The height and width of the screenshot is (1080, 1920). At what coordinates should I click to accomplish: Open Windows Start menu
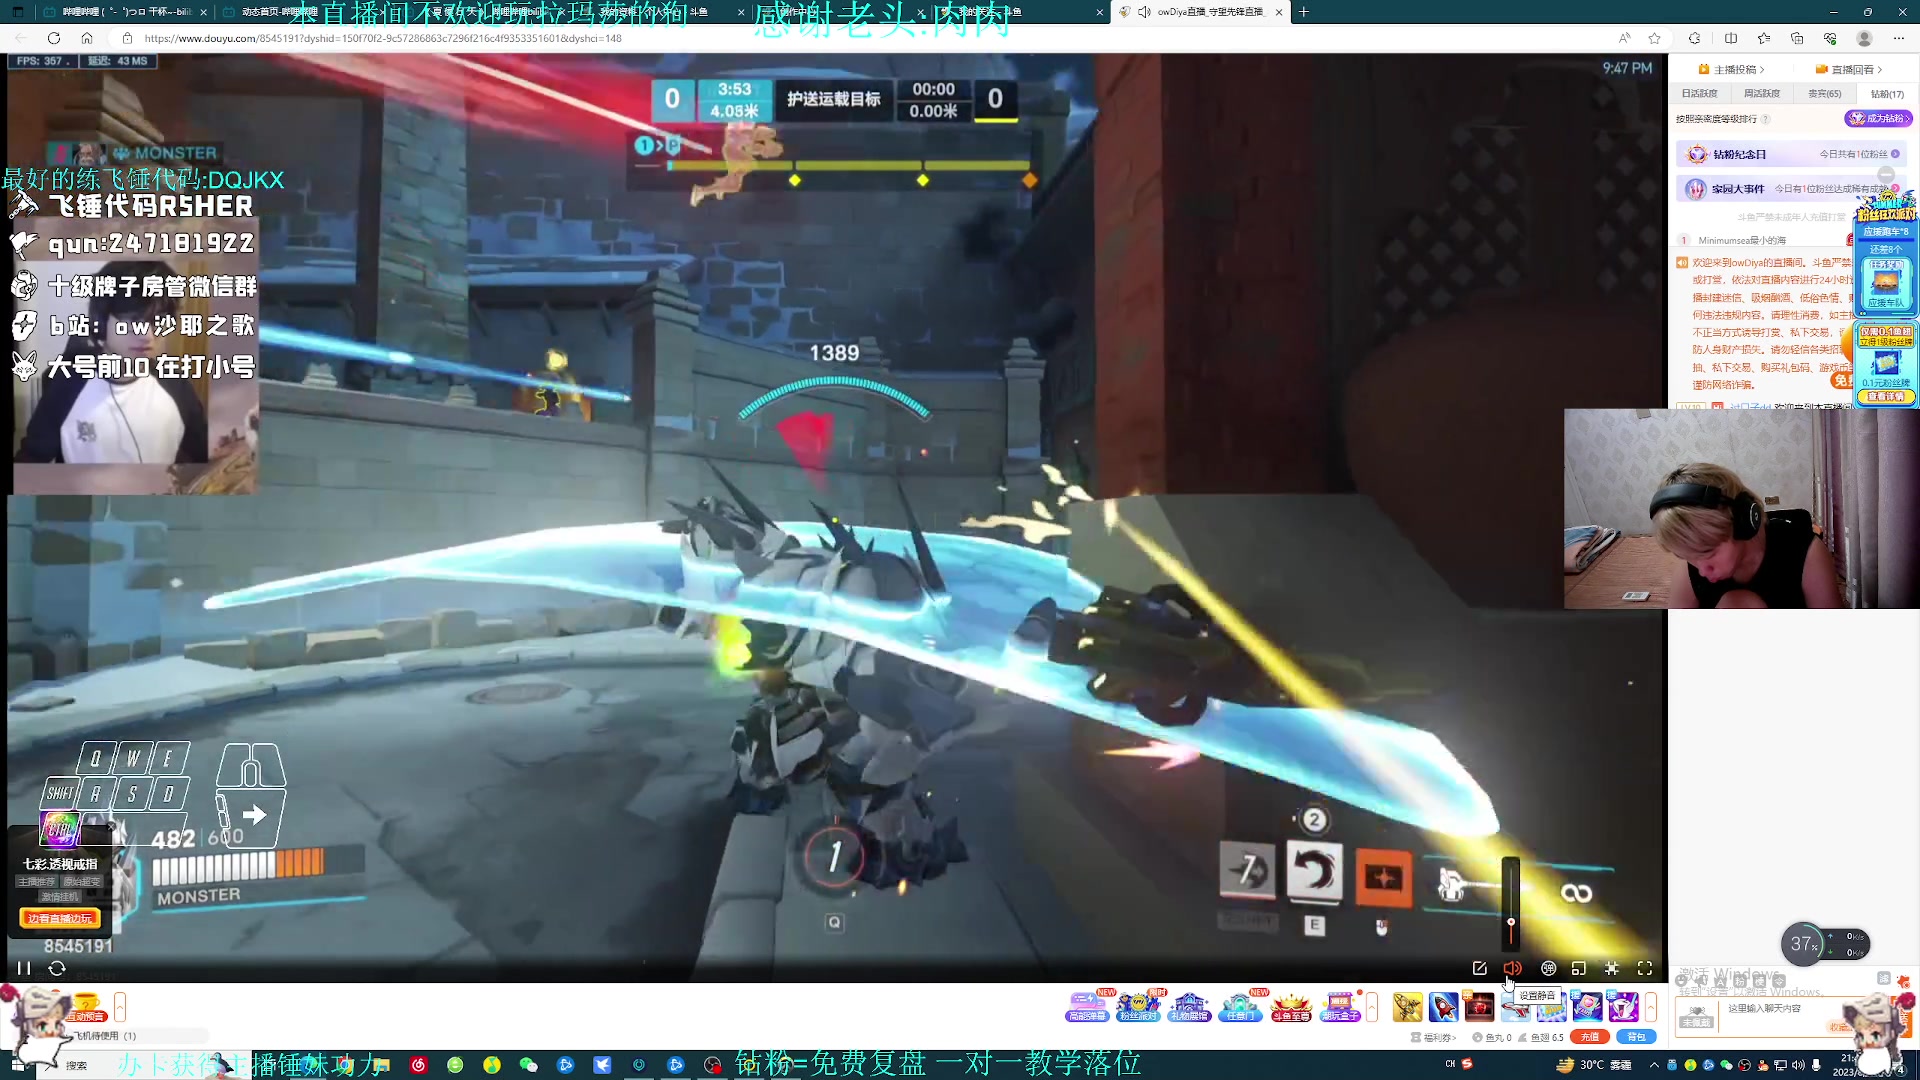click(18, 1065)
